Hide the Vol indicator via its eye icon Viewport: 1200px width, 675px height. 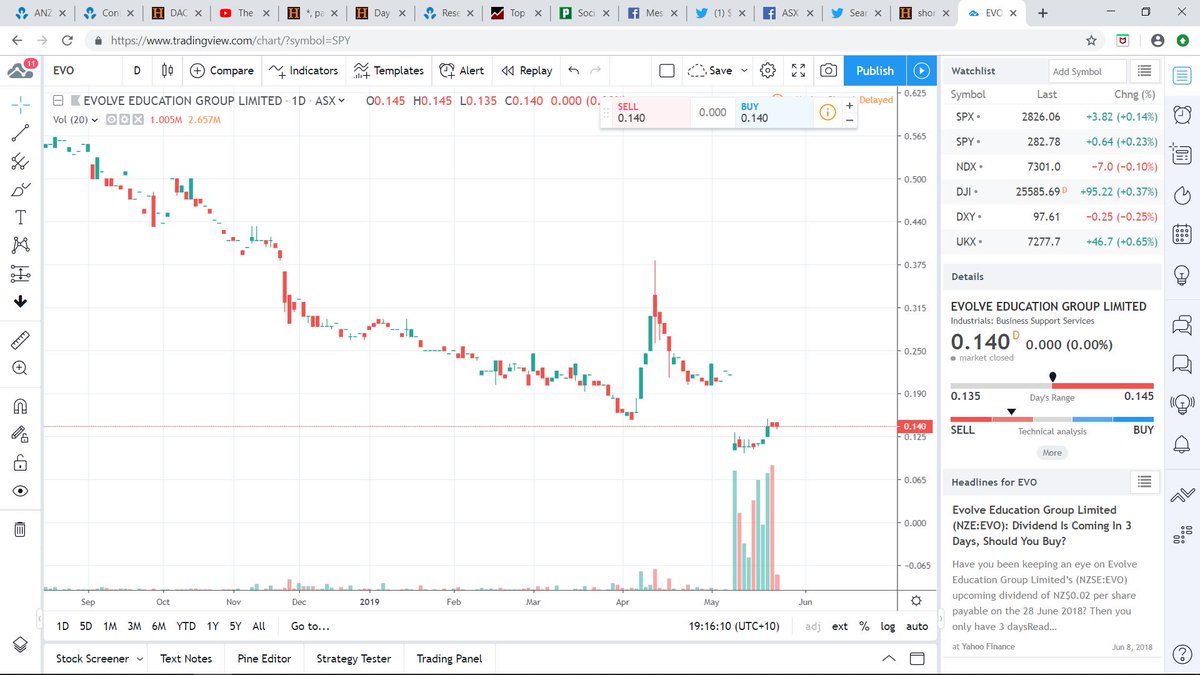111,120
